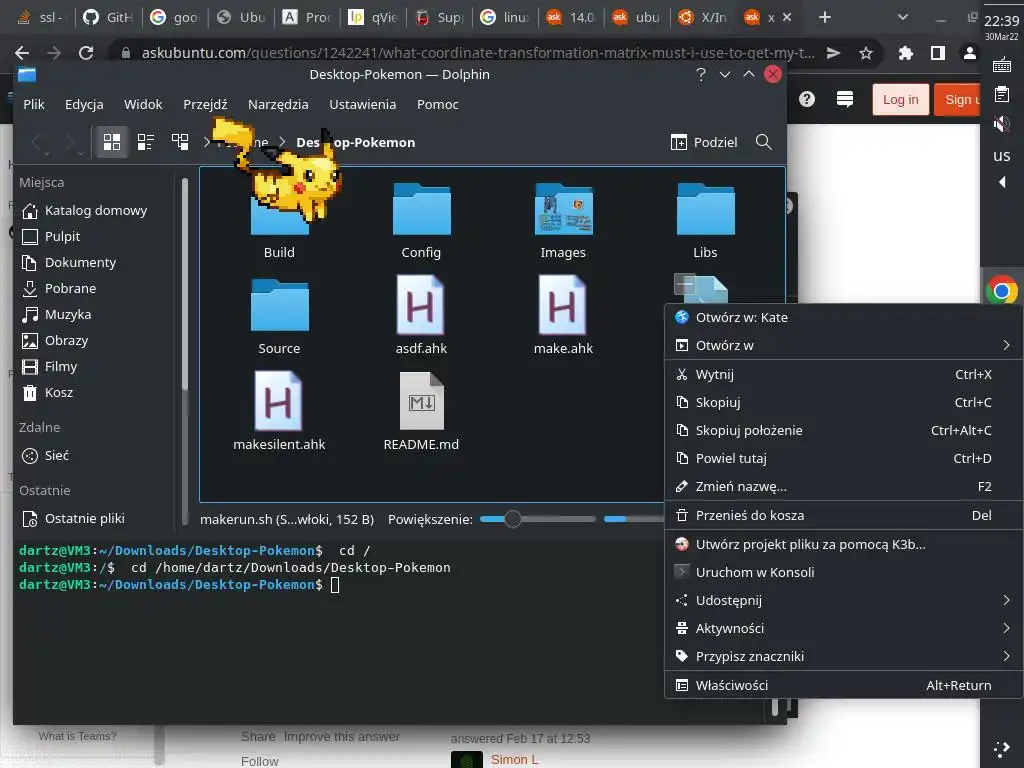Viewport: 1024px width, 768px height.
Task: Expand the Przypisz znaczniki submenu
Action: (844, 656)
